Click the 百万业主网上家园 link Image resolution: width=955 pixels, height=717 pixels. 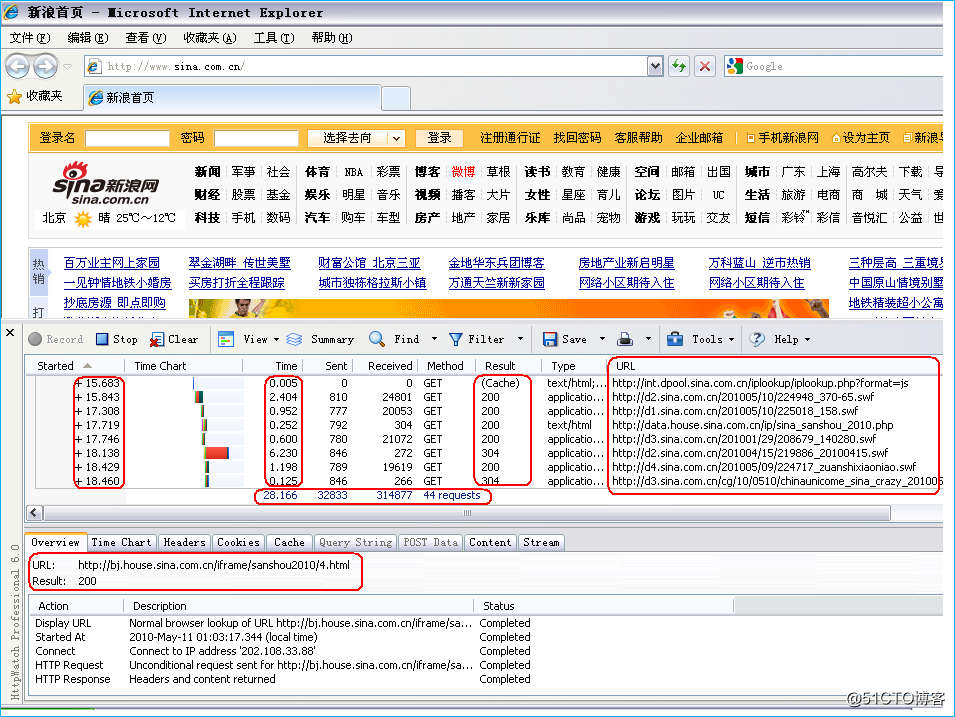(112, 263)
